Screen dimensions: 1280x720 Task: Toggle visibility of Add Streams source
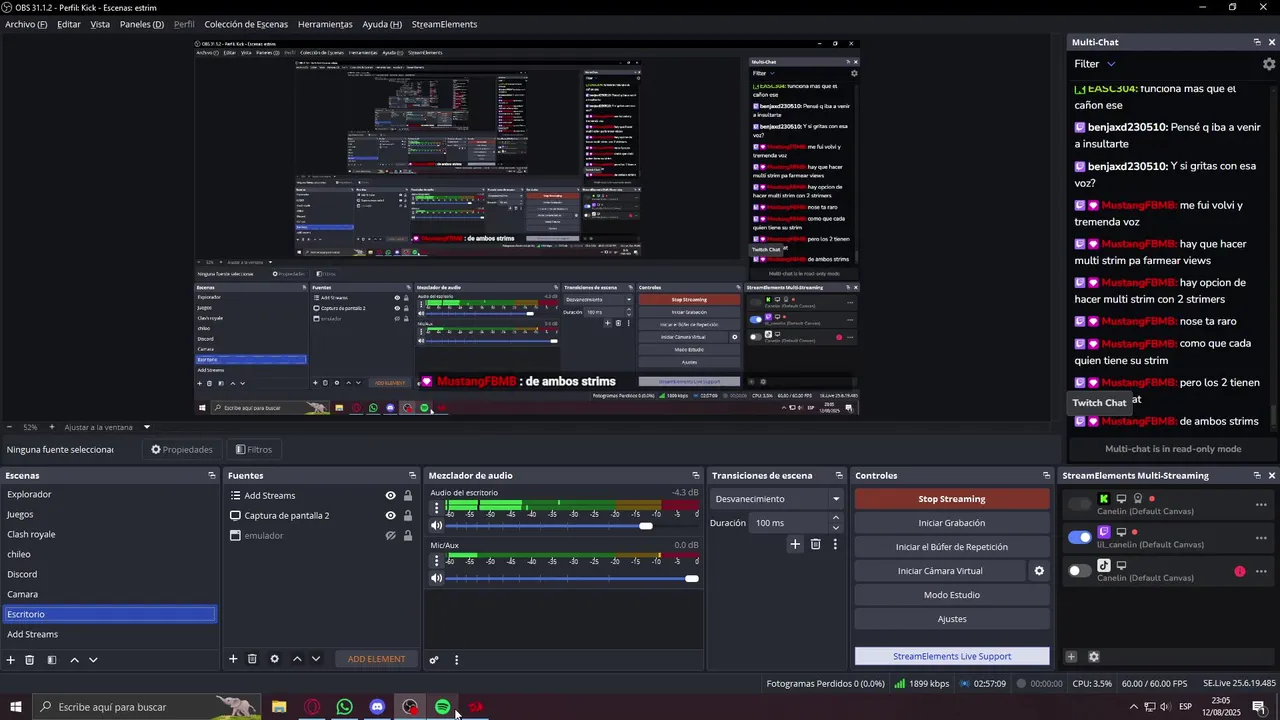click(391, 496)
